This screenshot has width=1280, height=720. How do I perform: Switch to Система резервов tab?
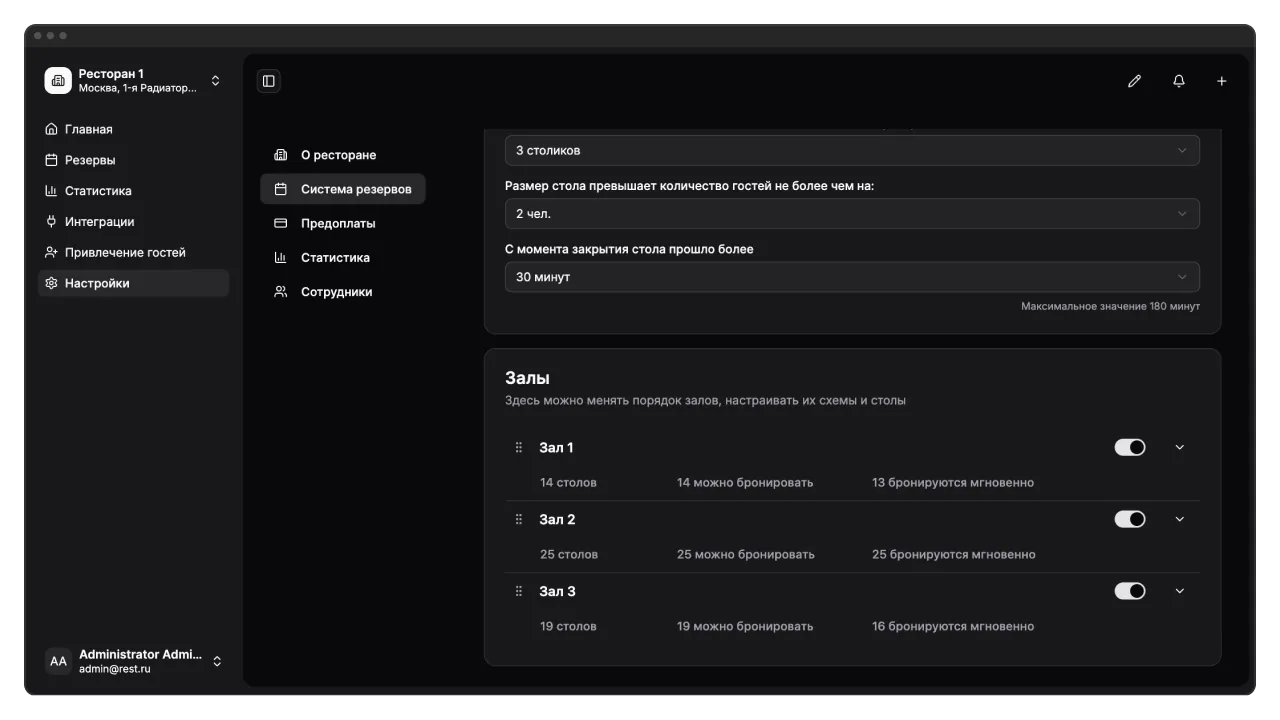(343, 189)
